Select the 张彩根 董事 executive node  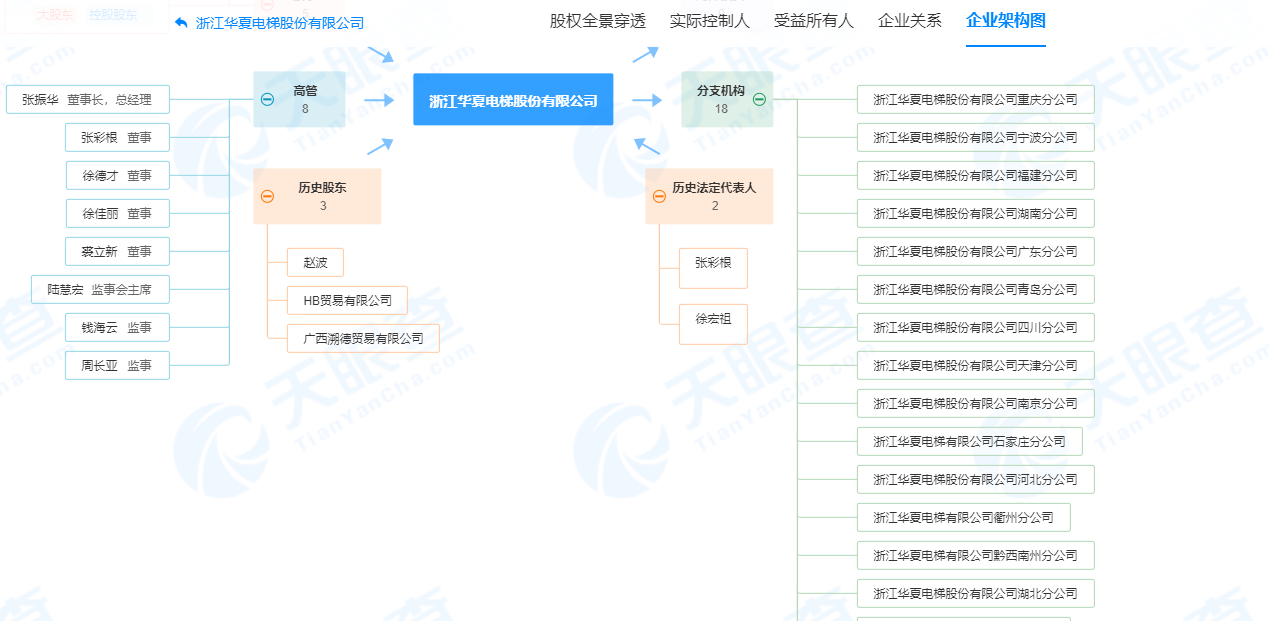[x=117, y=138]
